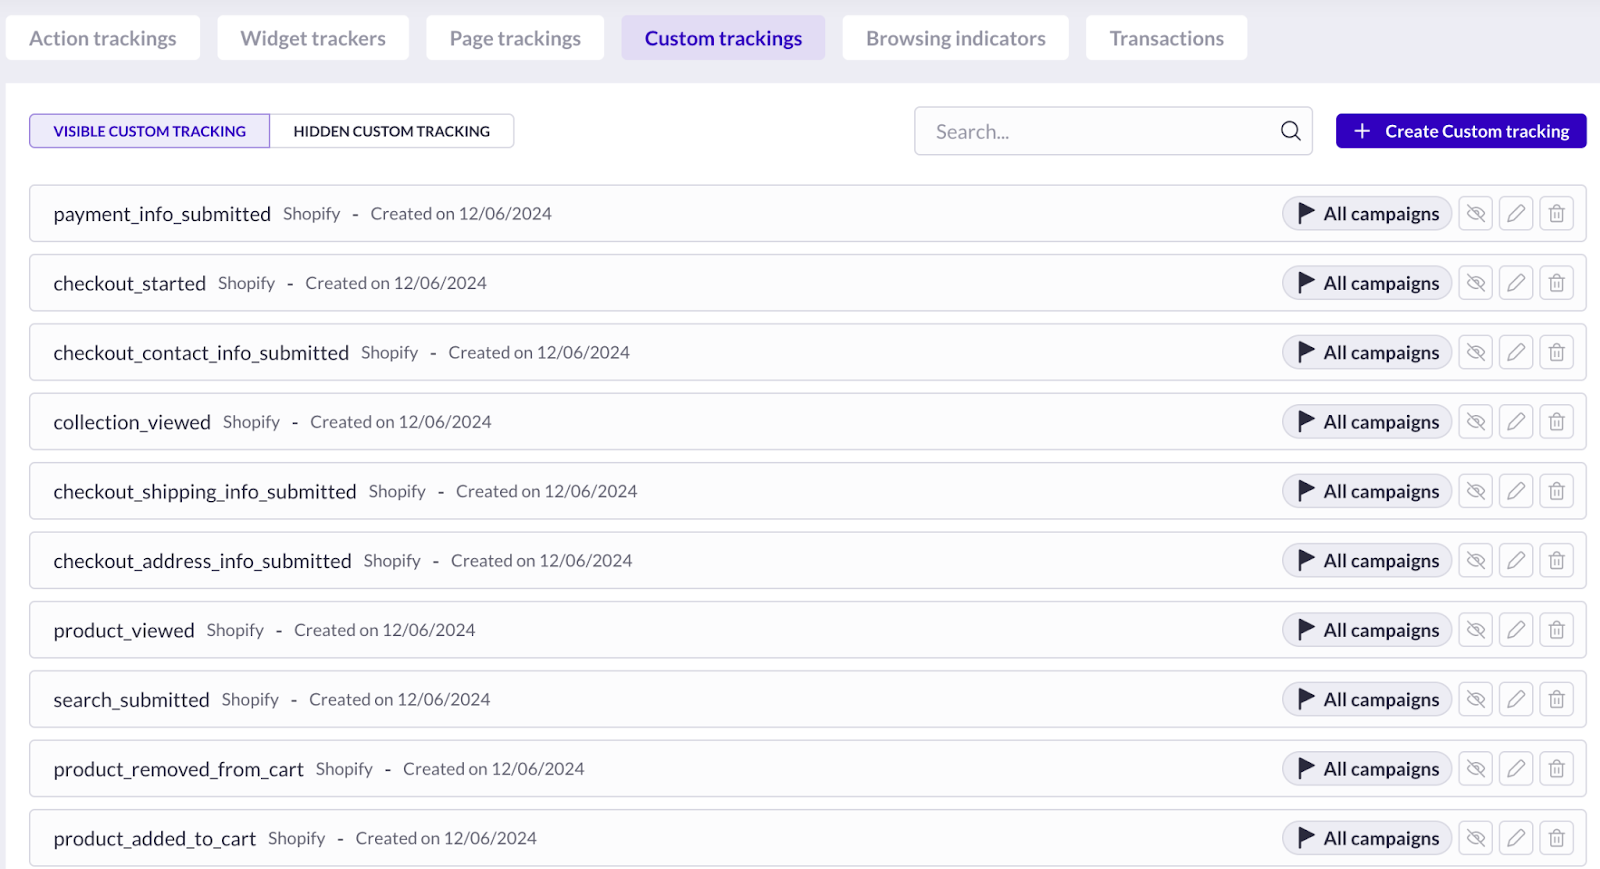Delete the product_viewed tracking
Image resolution: width=1600 pixels, height=869 pixels.
(x=1556, y=630)
